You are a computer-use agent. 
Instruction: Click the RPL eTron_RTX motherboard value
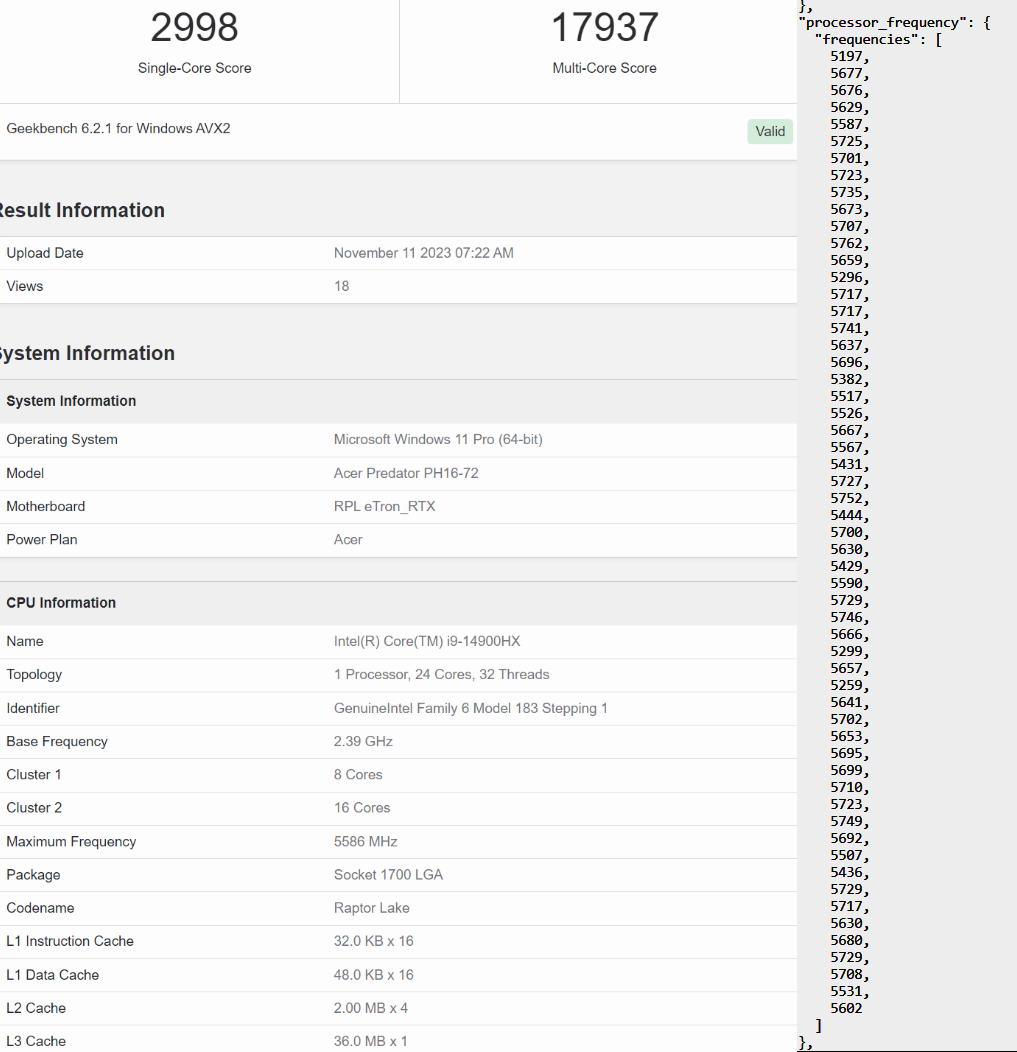pyautogui.click(x=384, y=506)
